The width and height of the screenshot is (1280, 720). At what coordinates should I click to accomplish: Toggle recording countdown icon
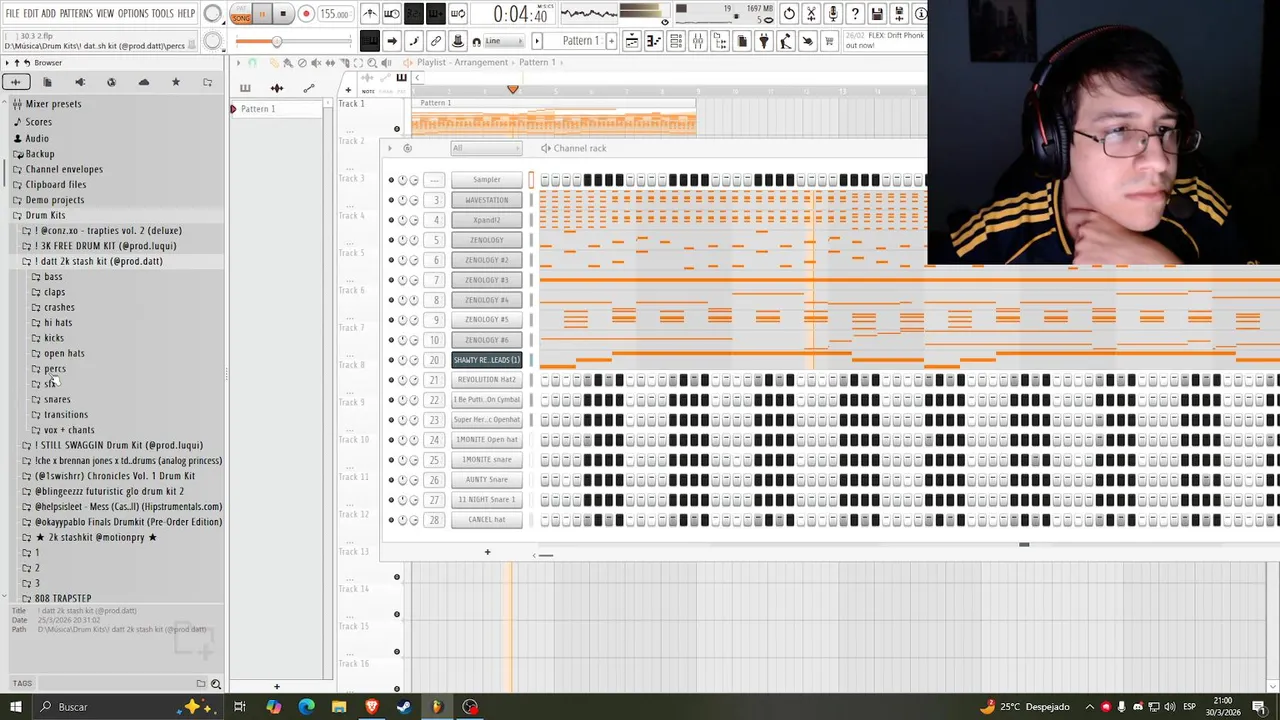pos(413,14)
